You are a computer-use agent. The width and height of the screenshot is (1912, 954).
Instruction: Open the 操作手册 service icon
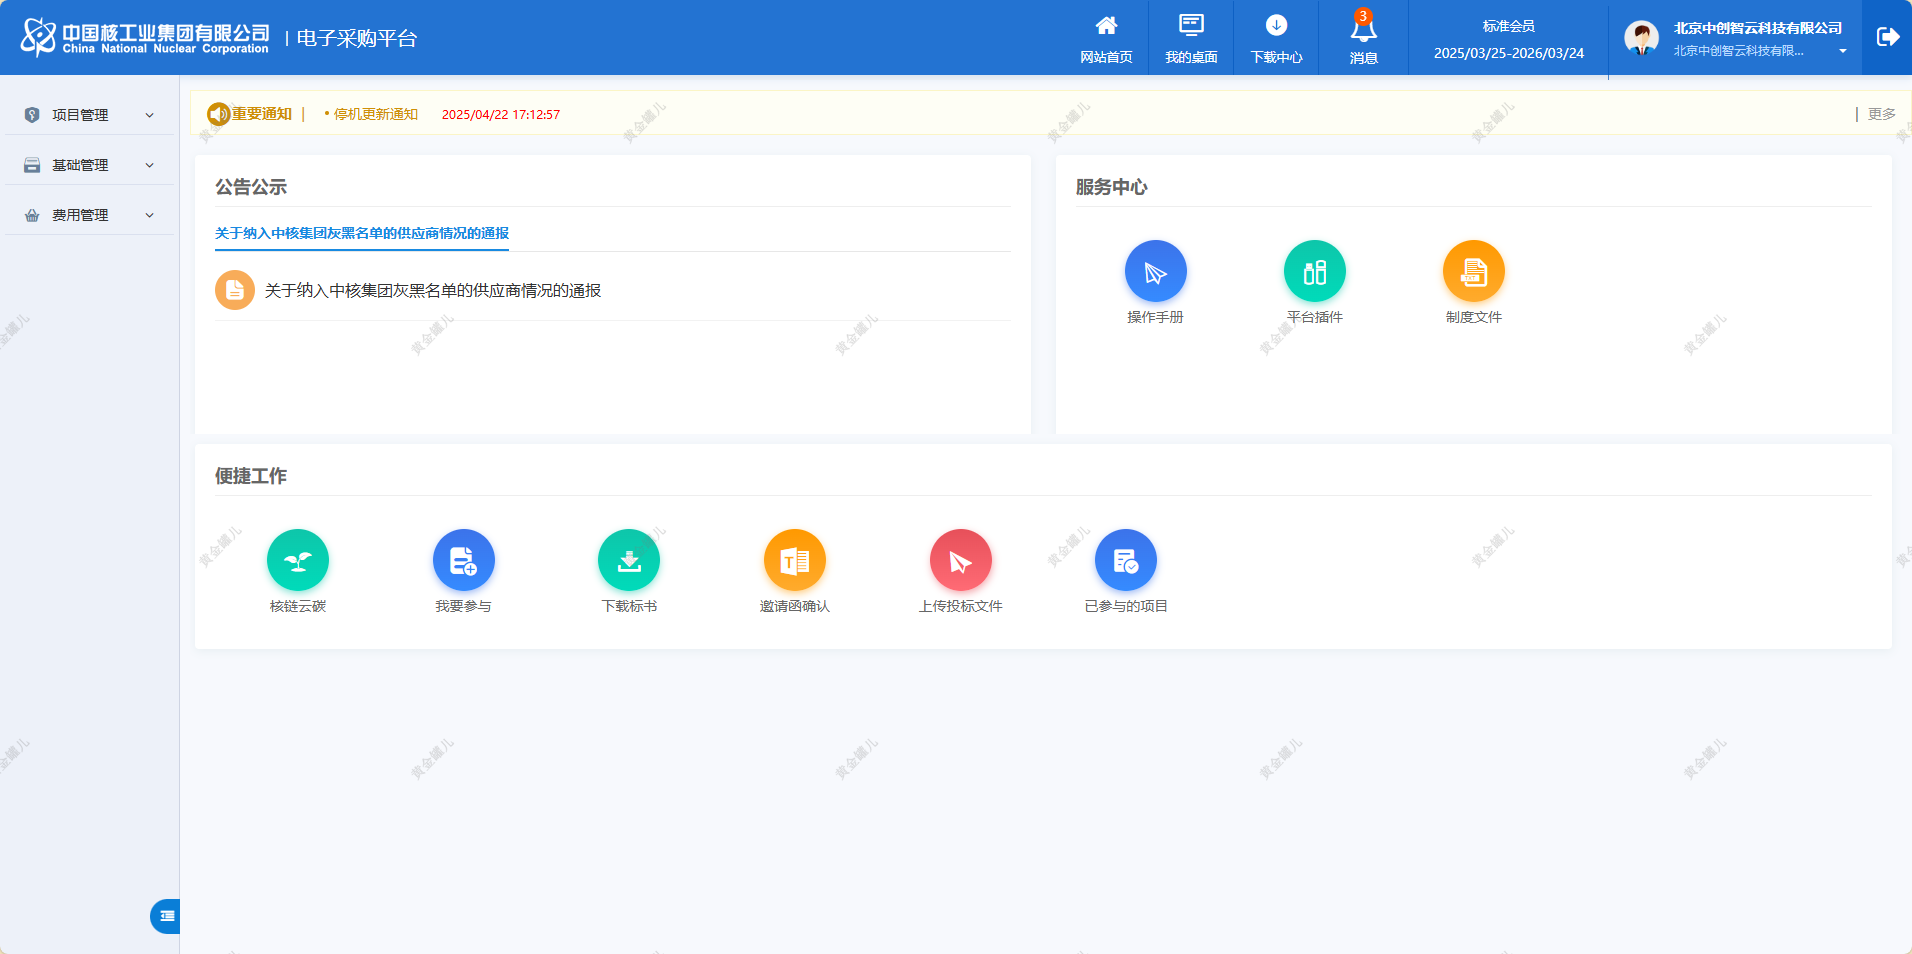coord(1155,271)
